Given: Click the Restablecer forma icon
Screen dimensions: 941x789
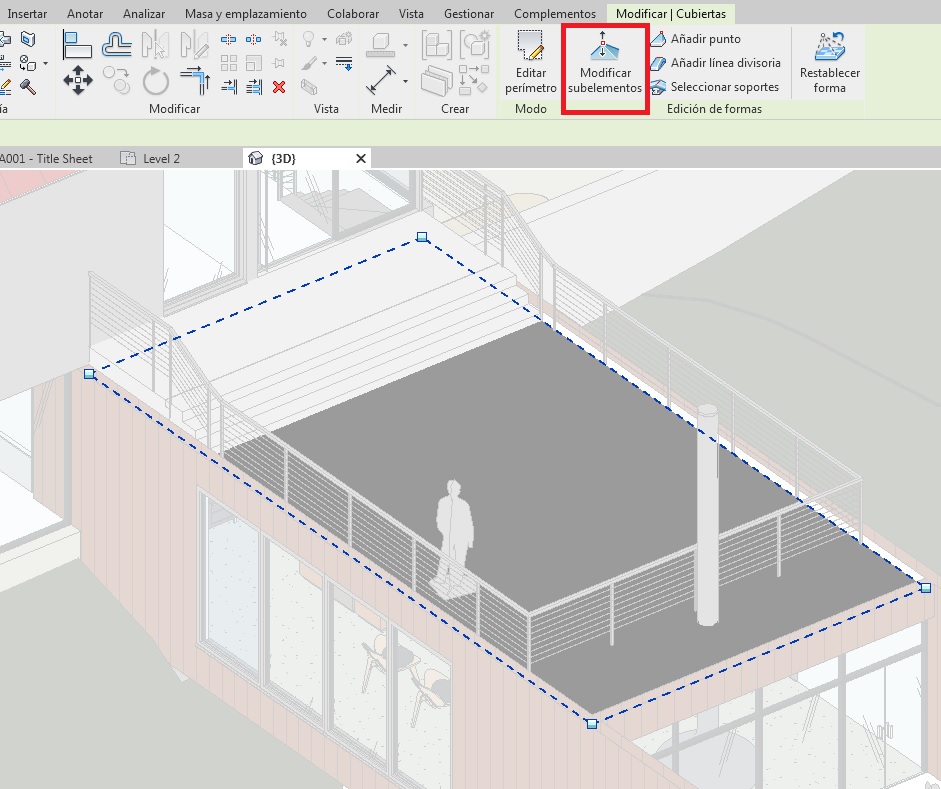Looking at the screenshot, I should click(829, 62).
